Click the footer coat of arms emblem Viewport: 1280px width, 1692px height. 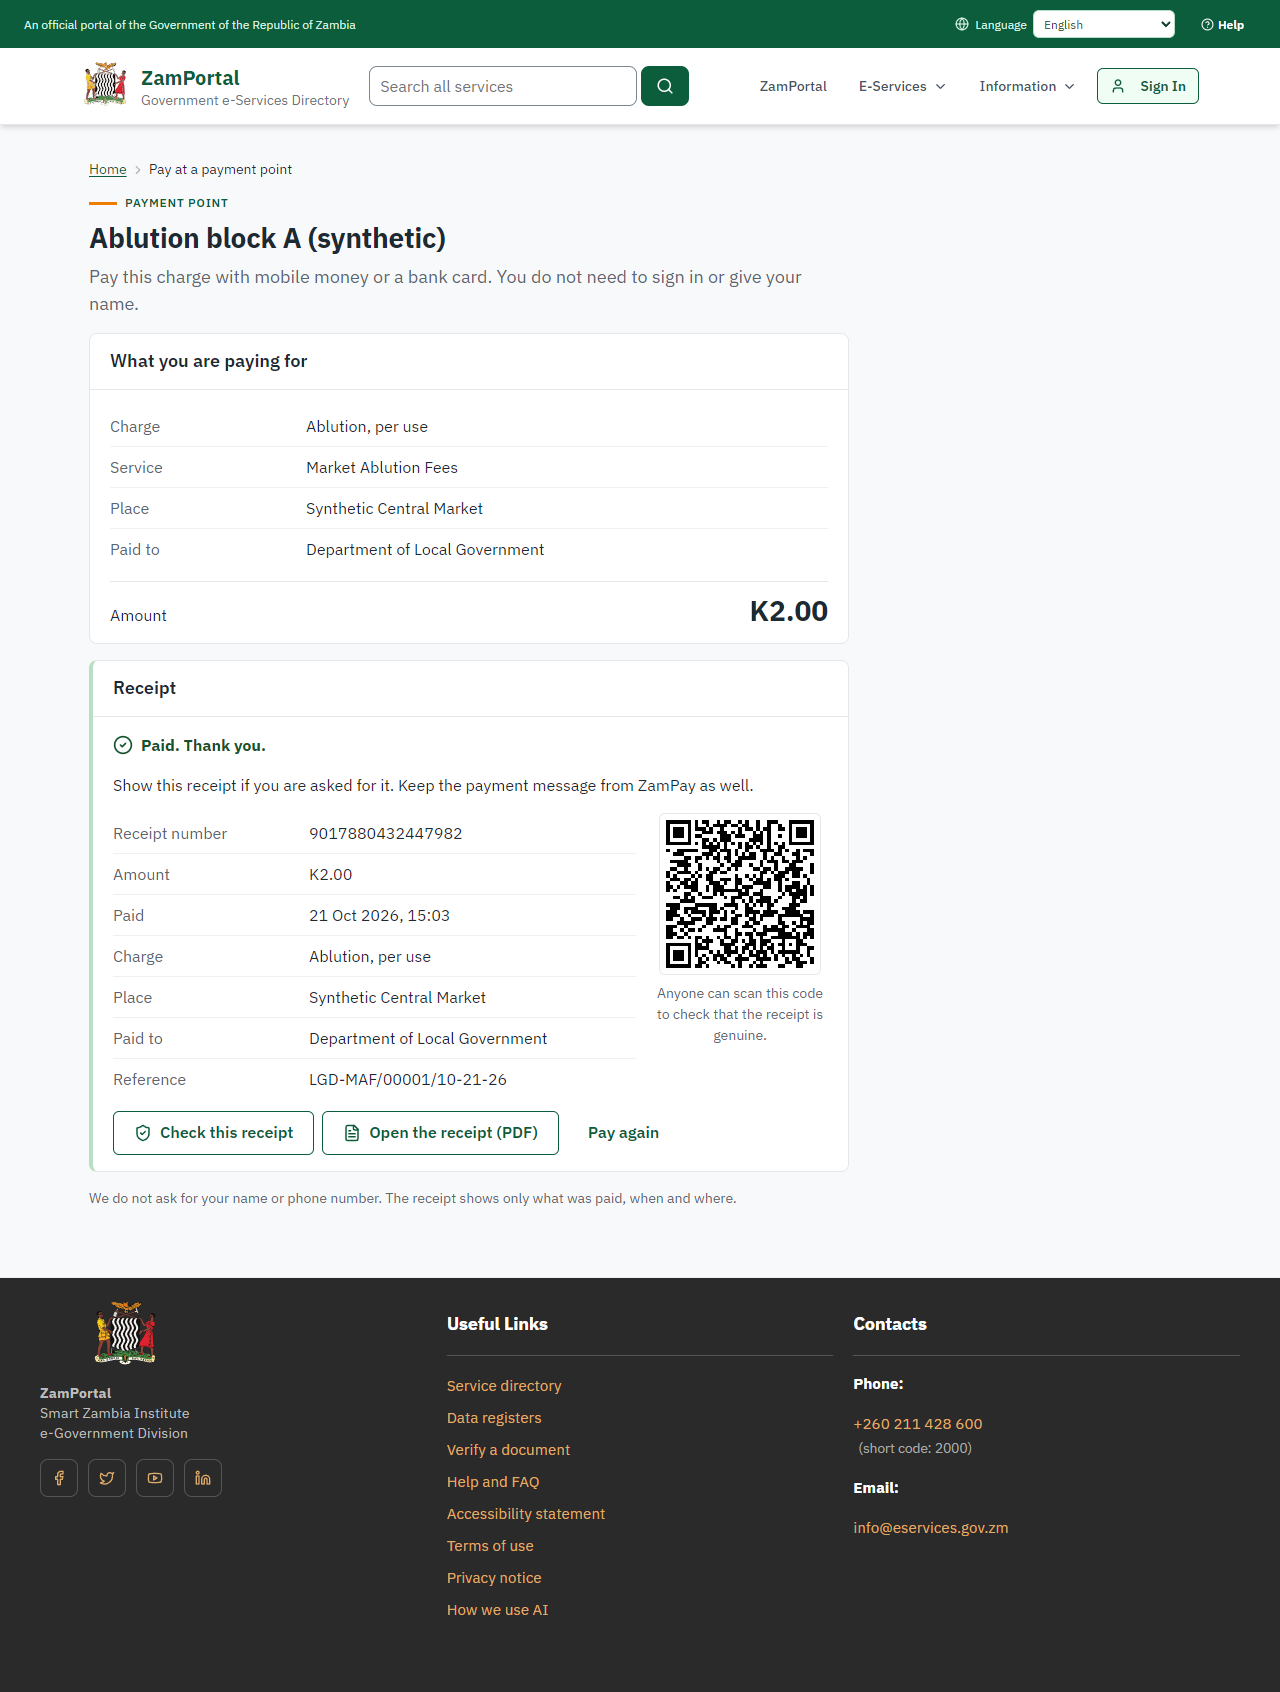click(x=125, y=1333)
